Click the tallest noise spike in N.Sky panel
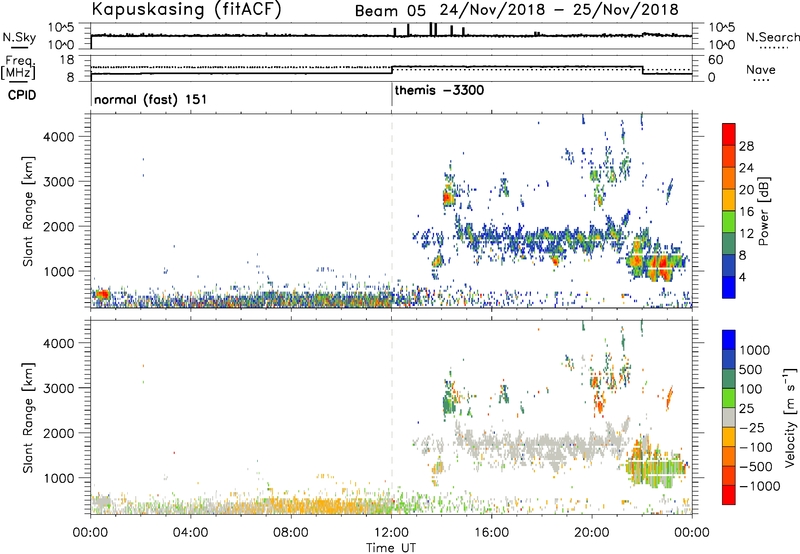Viewport: 800px width, 554px height. pos(432,29)
